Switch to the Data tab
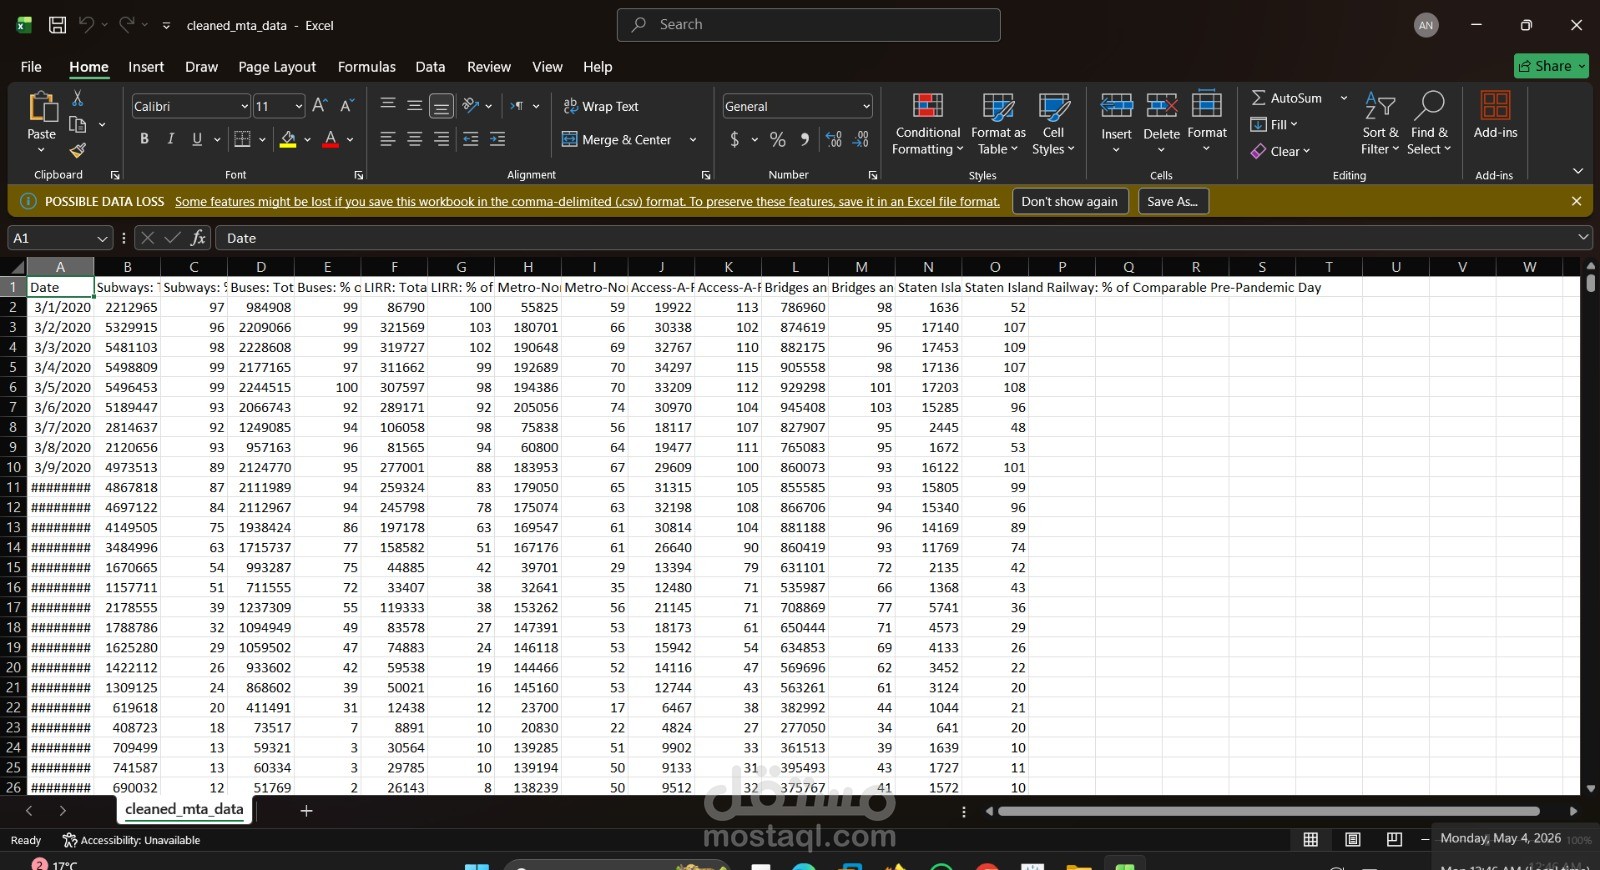This screenshot has width=1600, height=870. (430, 67)
